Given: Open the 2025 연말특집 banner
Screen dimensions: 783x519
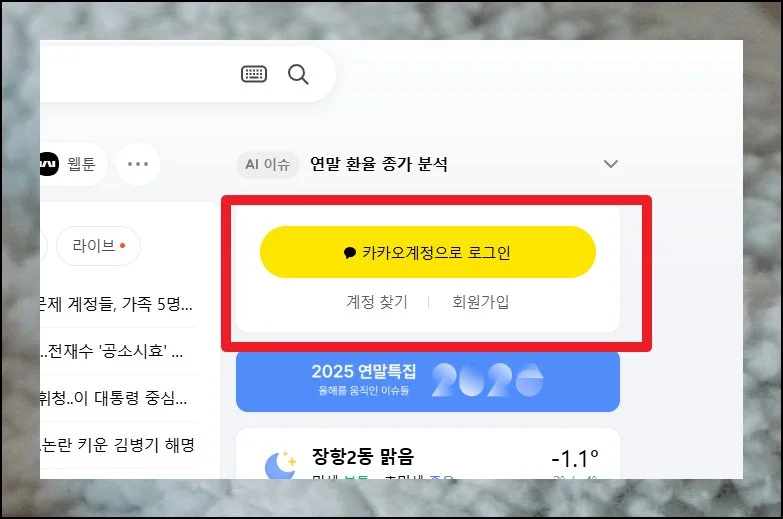Looking at the screenshot, I should [428, 381].
